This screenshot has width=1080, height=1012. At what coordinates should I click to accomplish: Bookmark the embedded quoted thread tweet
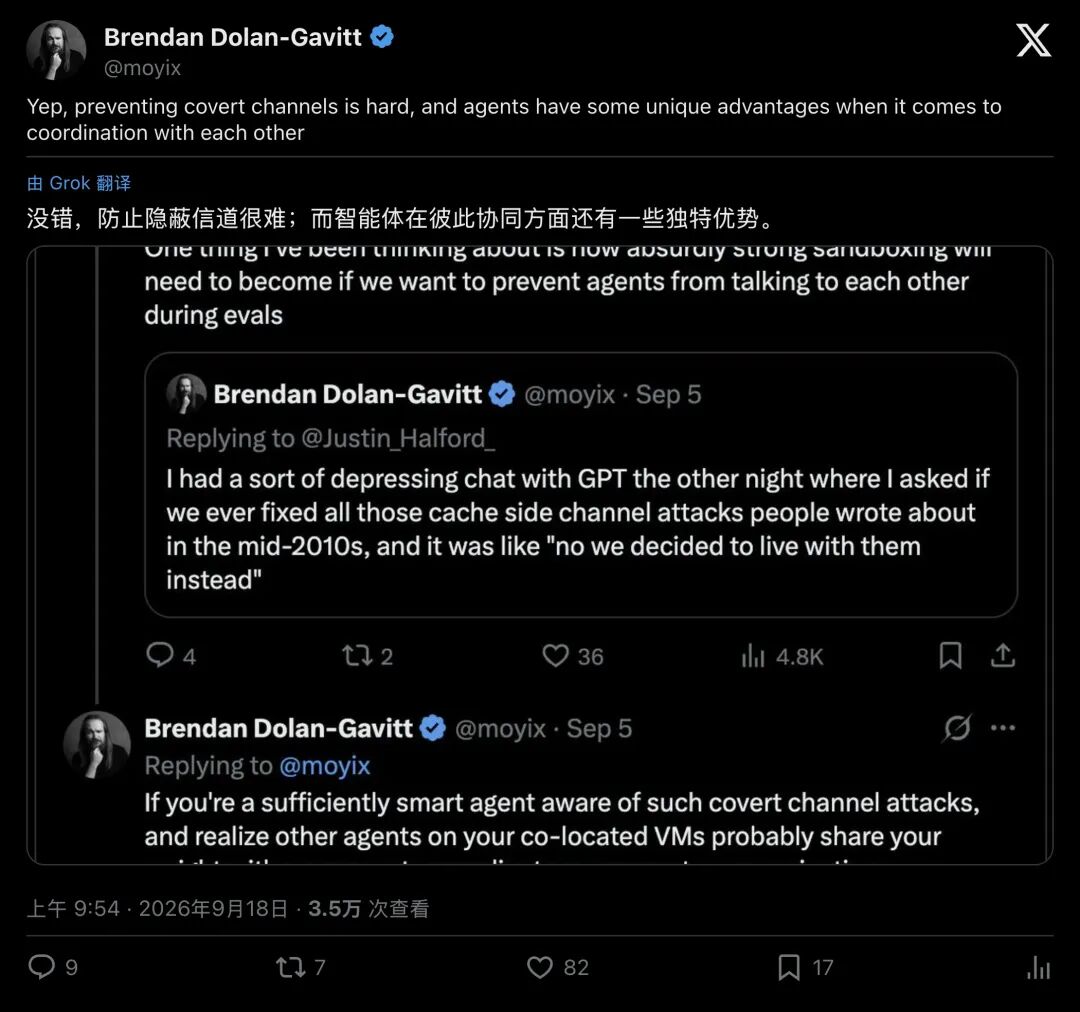(951, 655)
